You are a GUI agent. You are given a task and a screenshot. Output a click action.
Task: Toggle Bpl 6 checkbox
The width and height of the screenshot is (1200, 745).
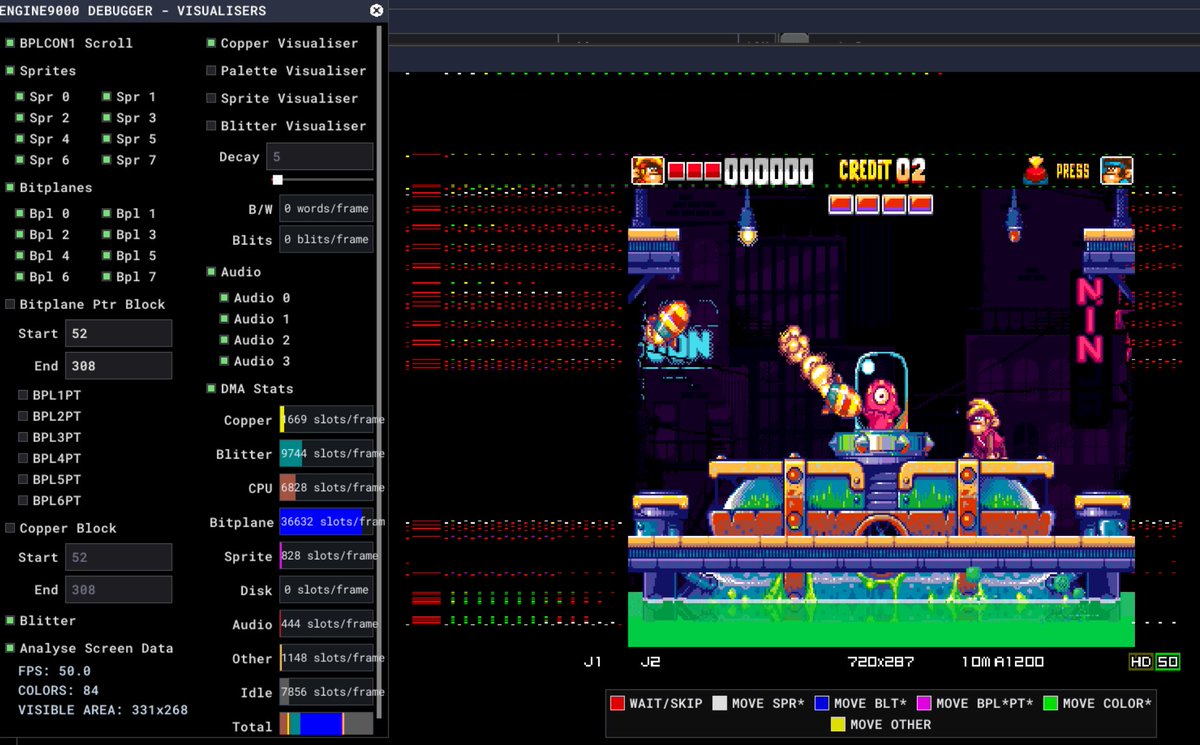coord(20,276)
